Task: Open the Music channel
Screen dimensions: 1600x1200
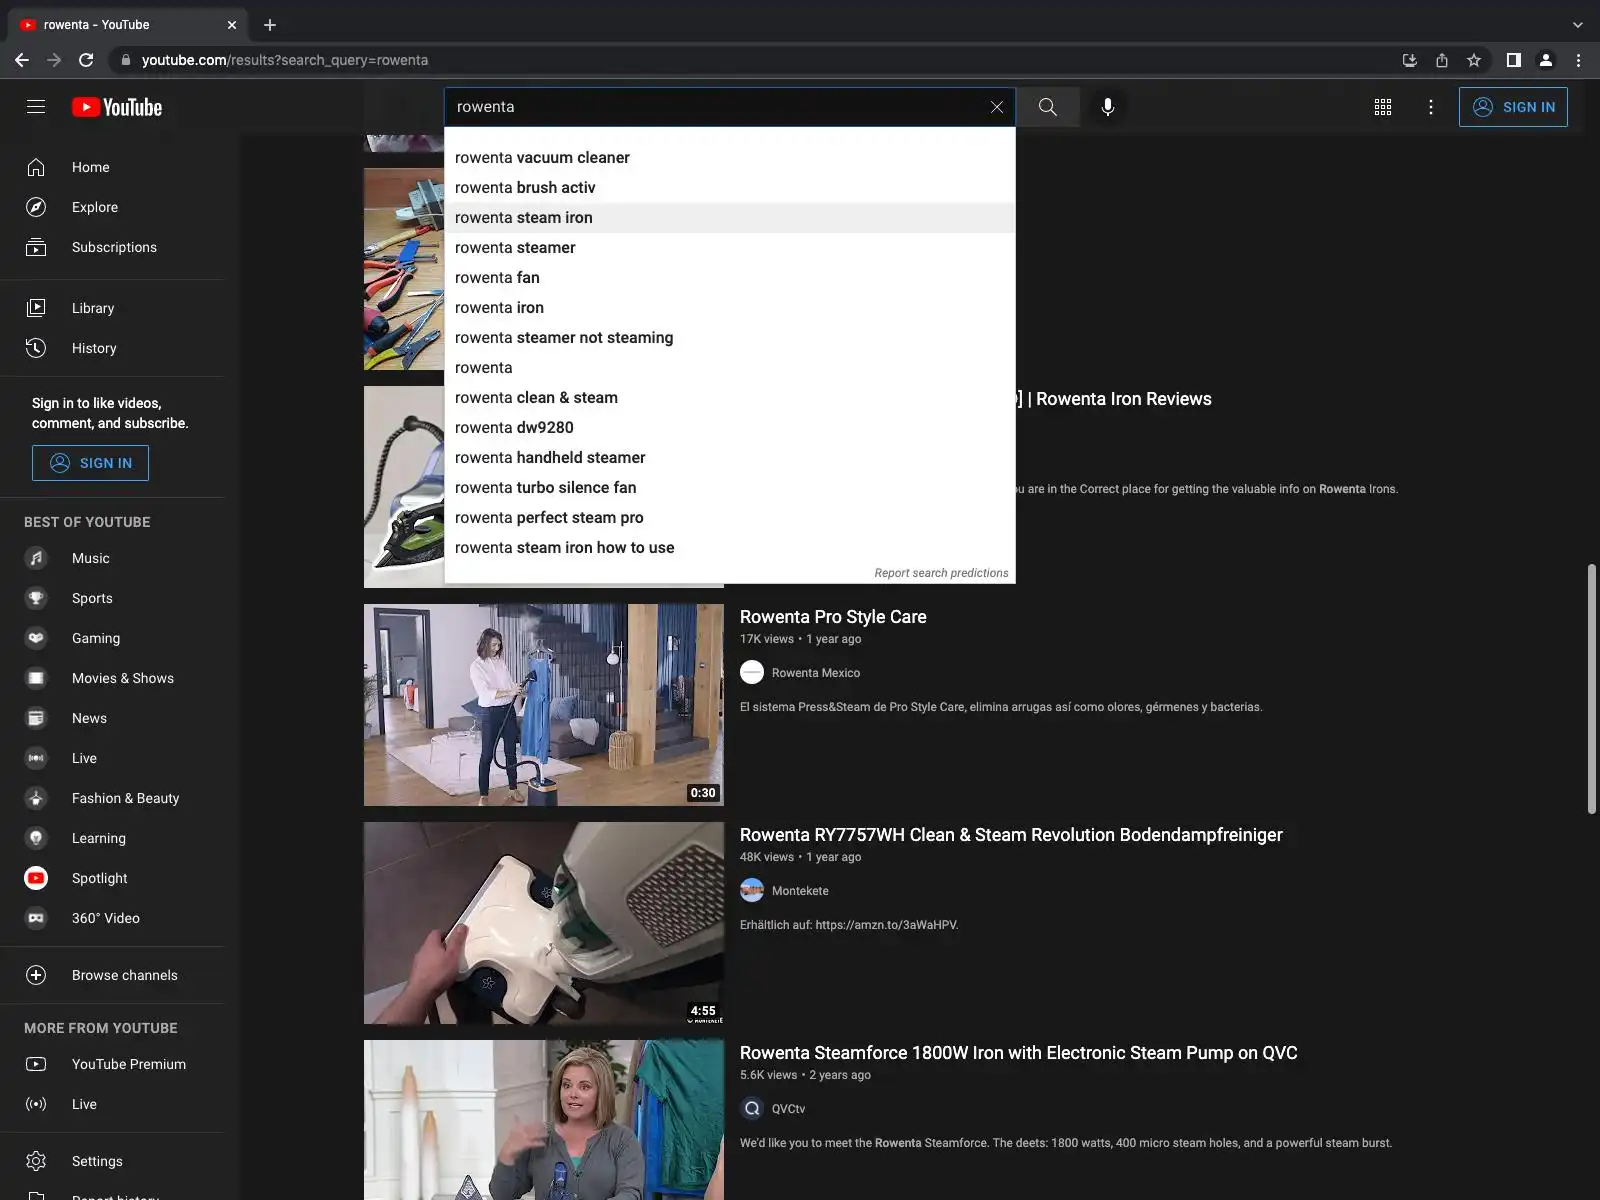Action: click(x=112, y=558)
